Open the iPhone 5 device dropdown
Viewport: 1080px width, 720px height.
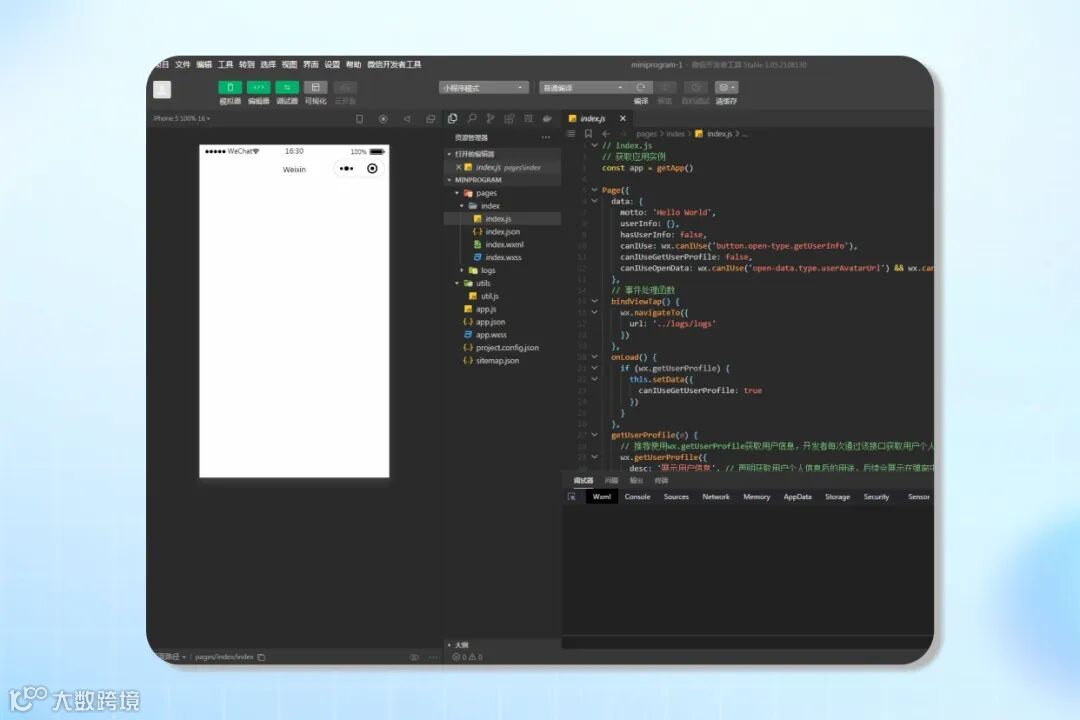pyautogui.click(x=182, y=119)
